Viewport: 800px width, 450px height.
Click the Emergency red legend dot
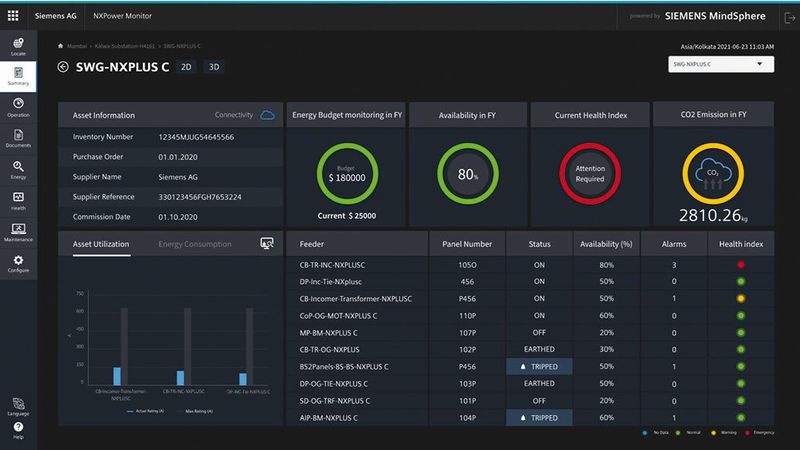click(x=747, y=433)
